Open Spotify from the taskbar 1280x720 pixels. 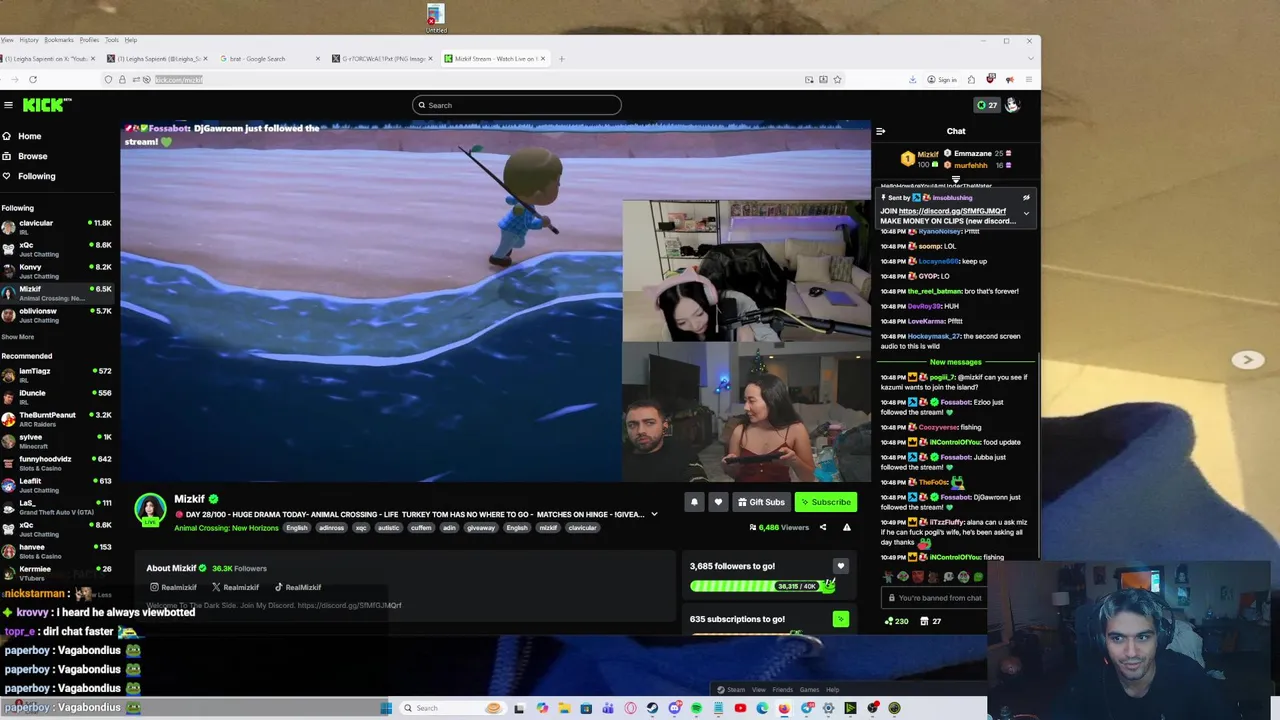pyautogui.click(x=696, y=708)
